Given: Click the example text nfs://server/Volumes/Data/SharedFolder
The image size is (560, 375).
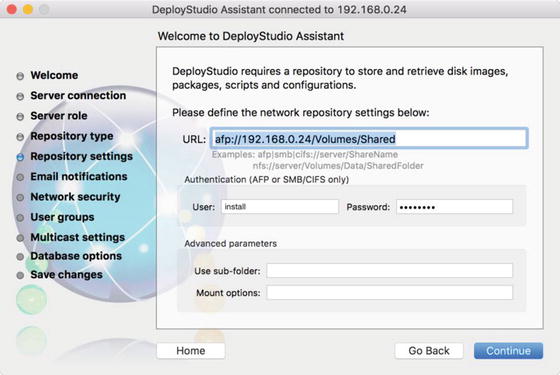Looking at the screenshot, I should 338,166.
